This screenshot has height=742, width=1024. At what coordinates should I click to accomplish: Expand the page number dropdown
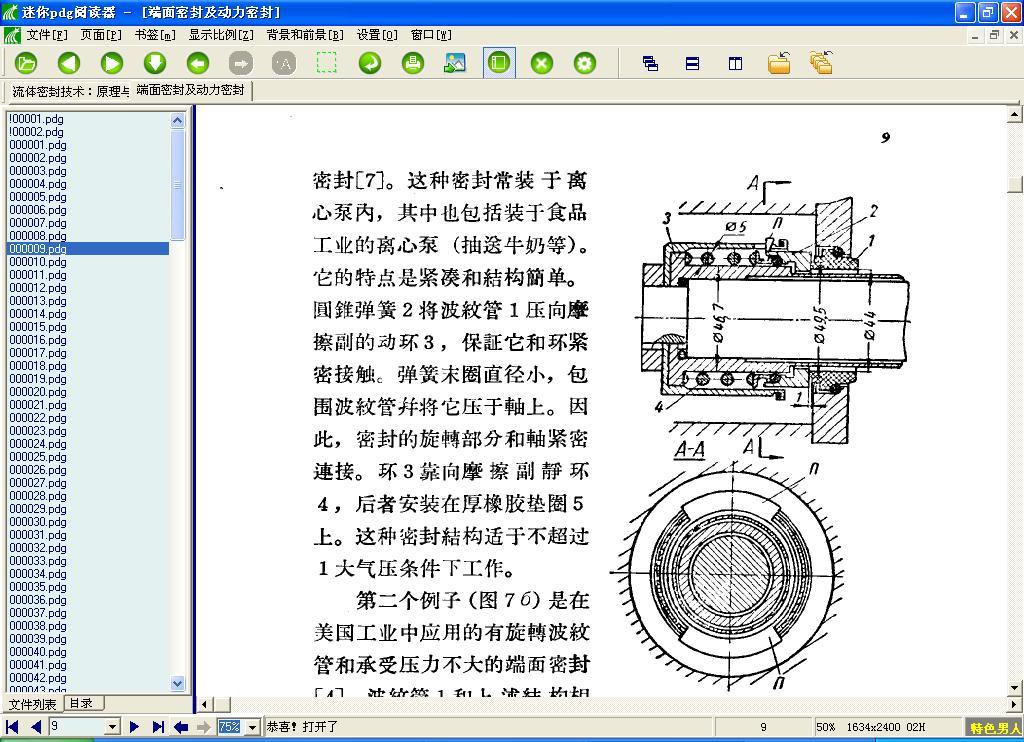[112, 727]
